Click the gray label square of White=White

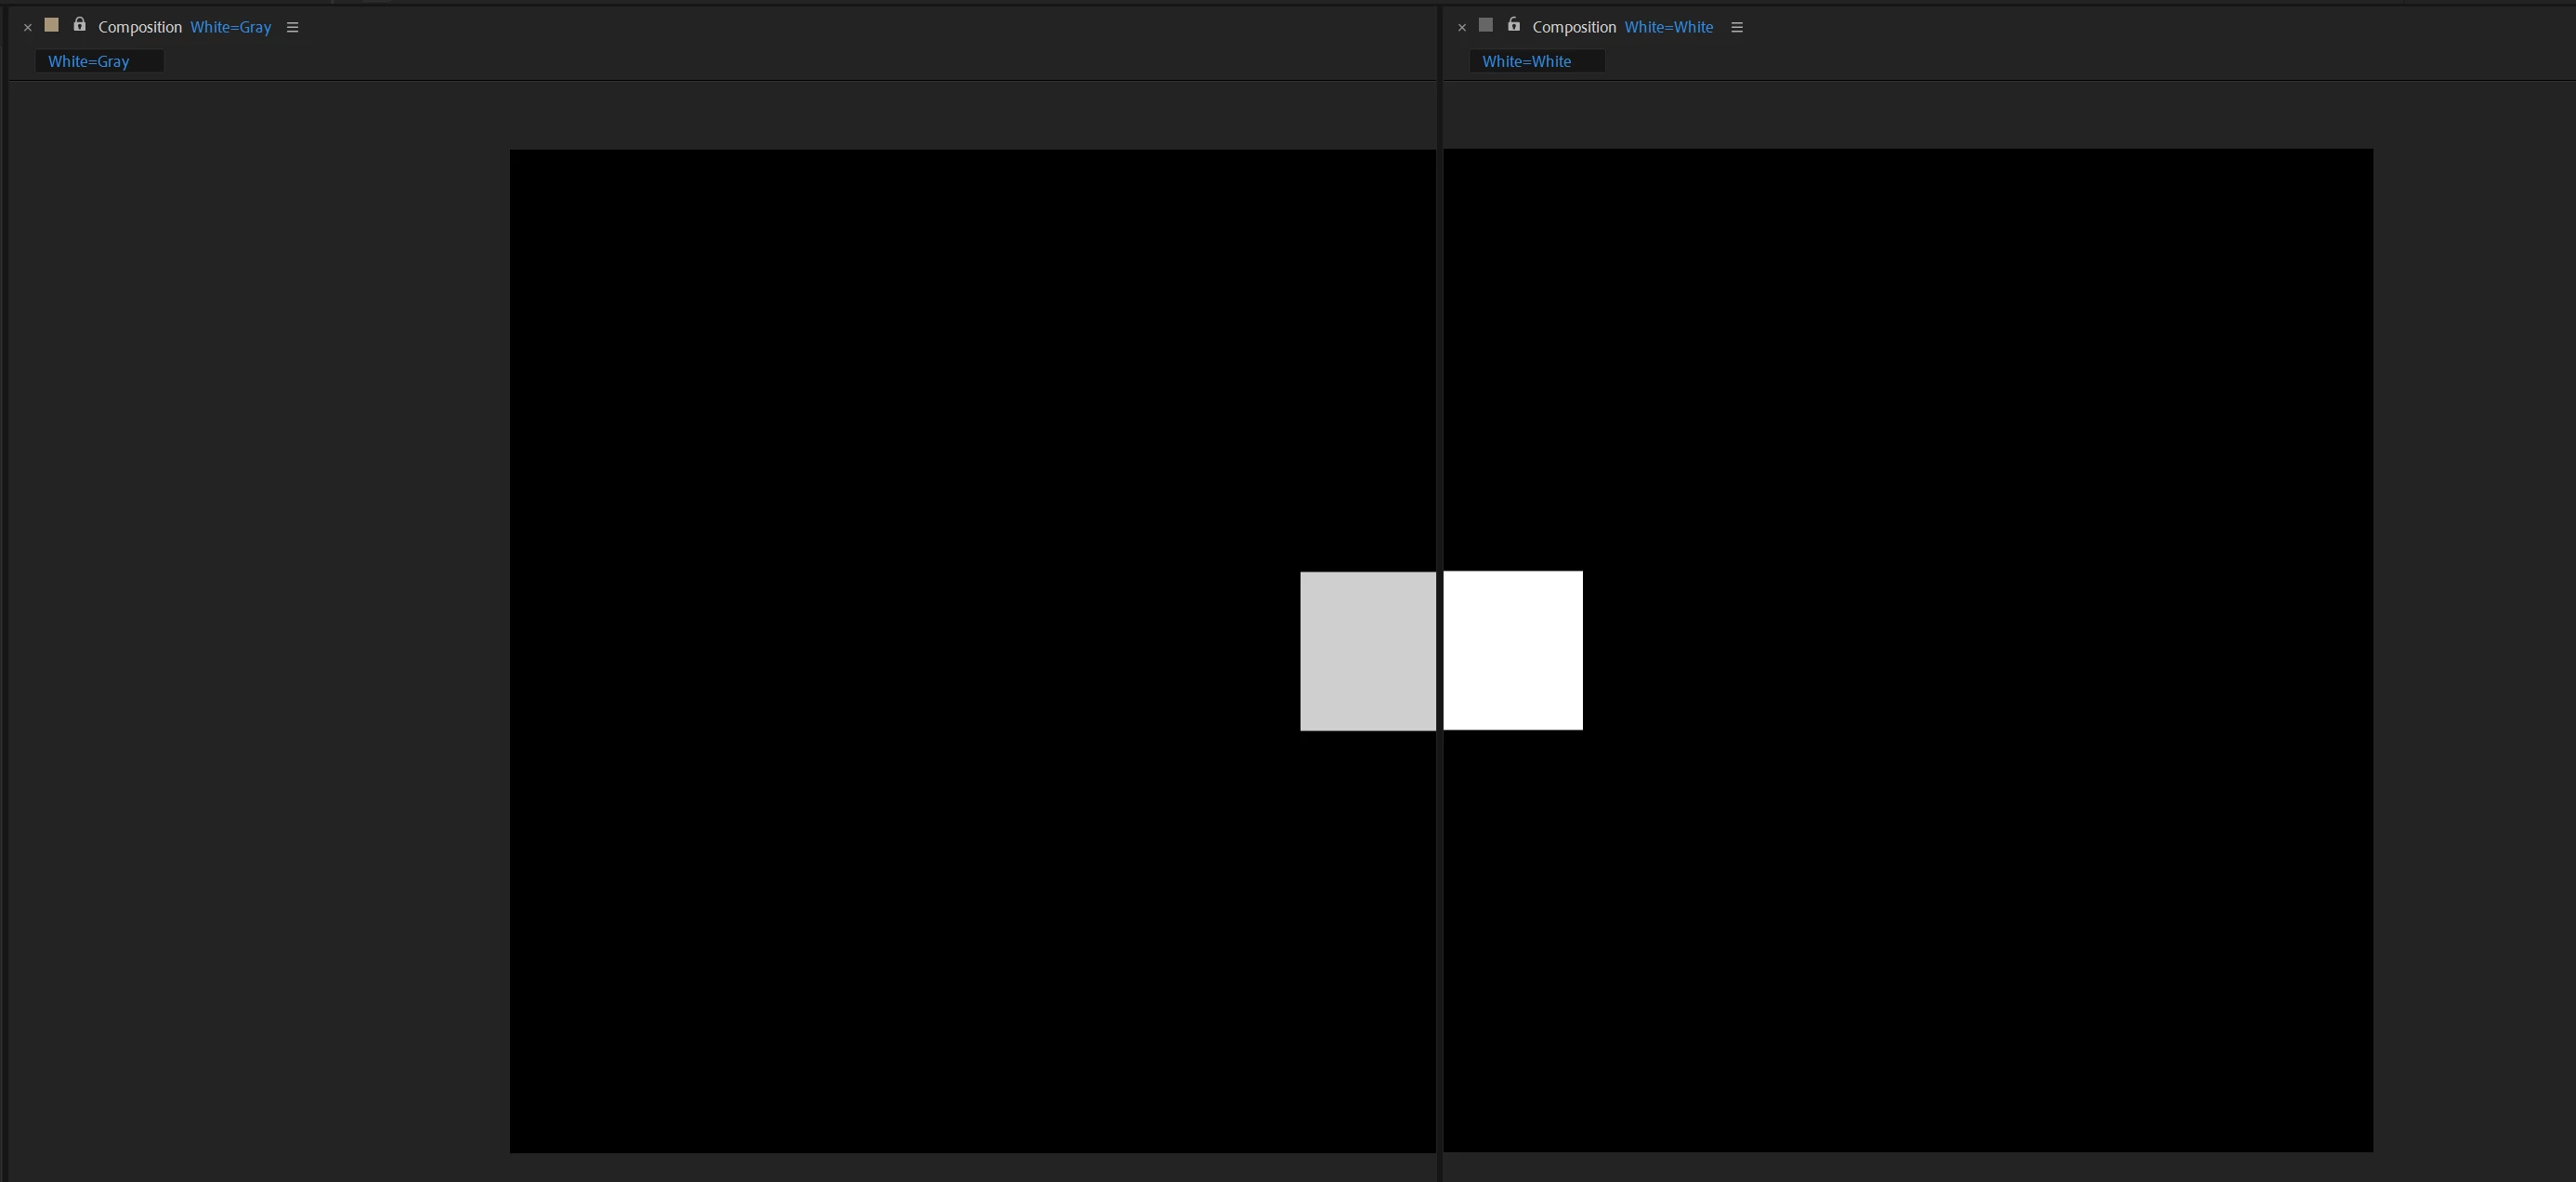1486,25
